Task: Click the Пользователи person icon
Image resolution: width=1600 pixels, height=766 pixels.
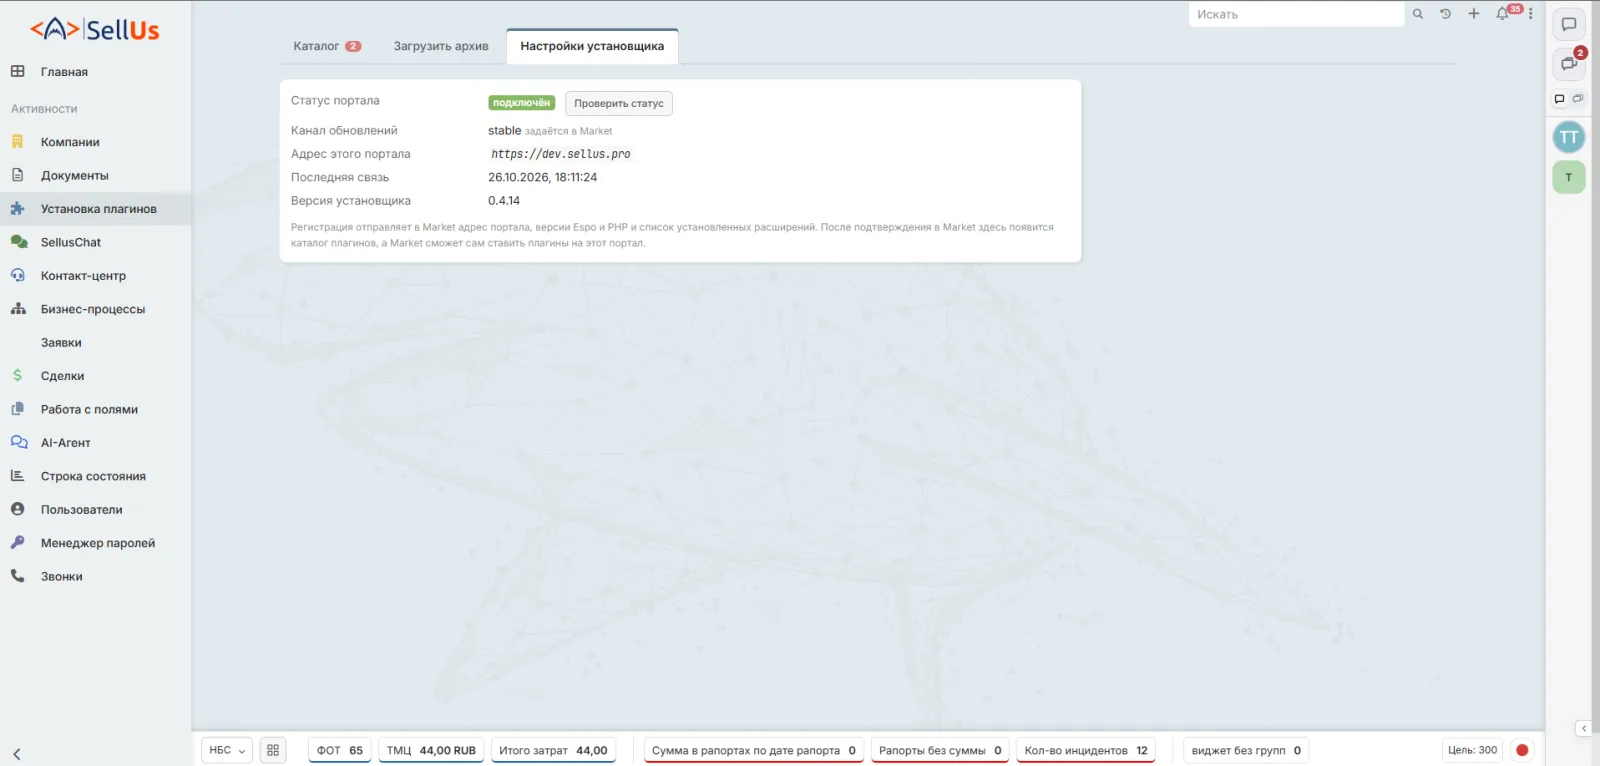Action: point(17,509)
